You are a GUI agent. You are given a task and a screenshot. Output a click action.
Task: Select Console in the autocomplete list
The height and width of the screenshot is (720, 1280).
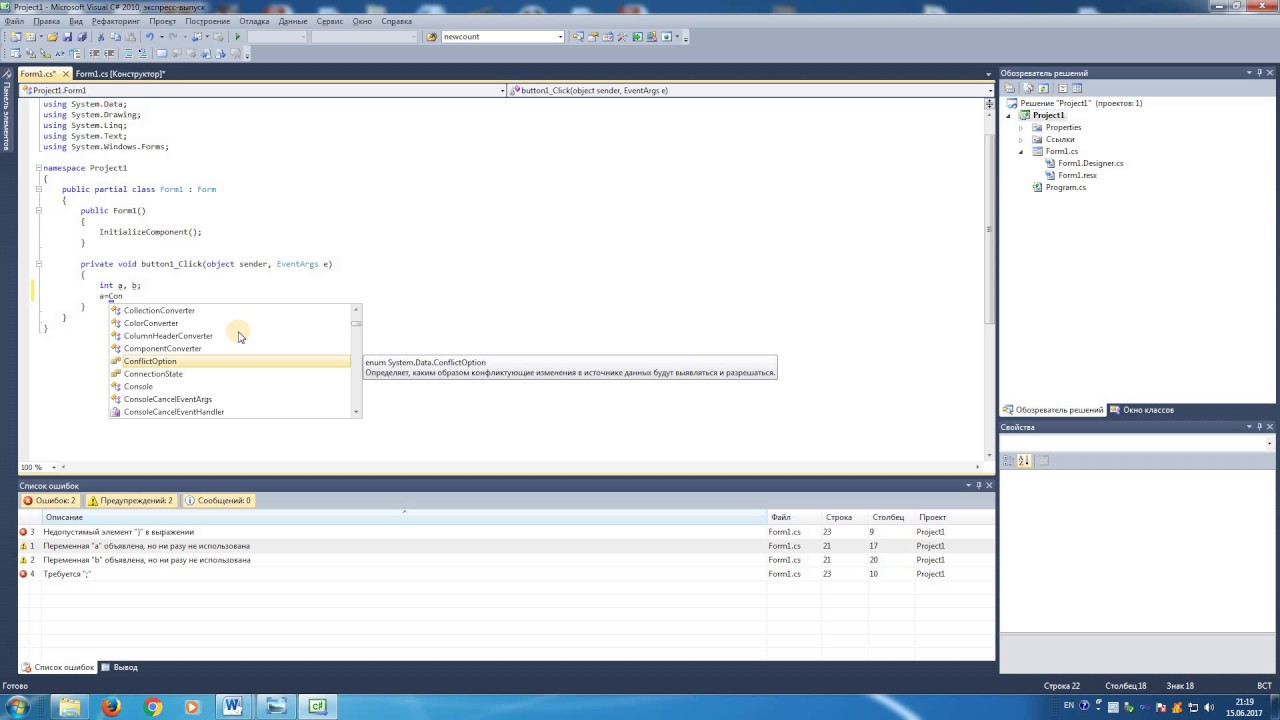138,386
